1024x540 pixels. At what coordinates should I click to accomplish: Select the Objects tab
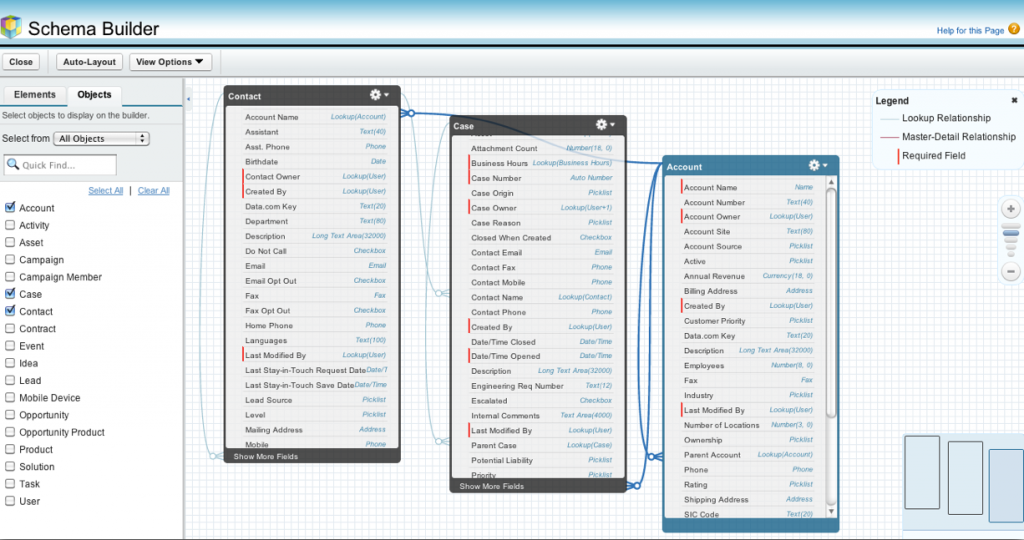[x=94, y=95]
